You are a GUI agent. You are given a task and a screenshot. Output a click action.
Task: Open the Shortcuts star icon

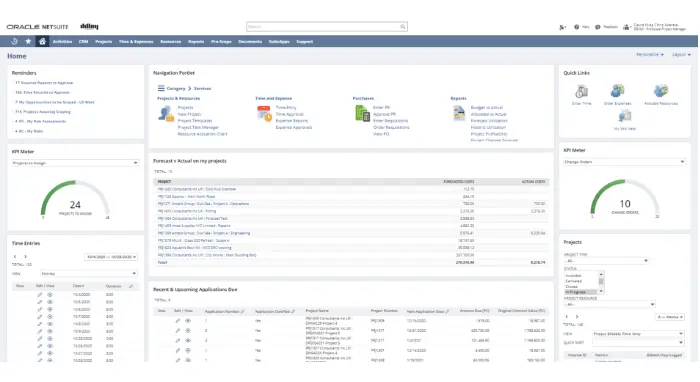click(28, 42)
